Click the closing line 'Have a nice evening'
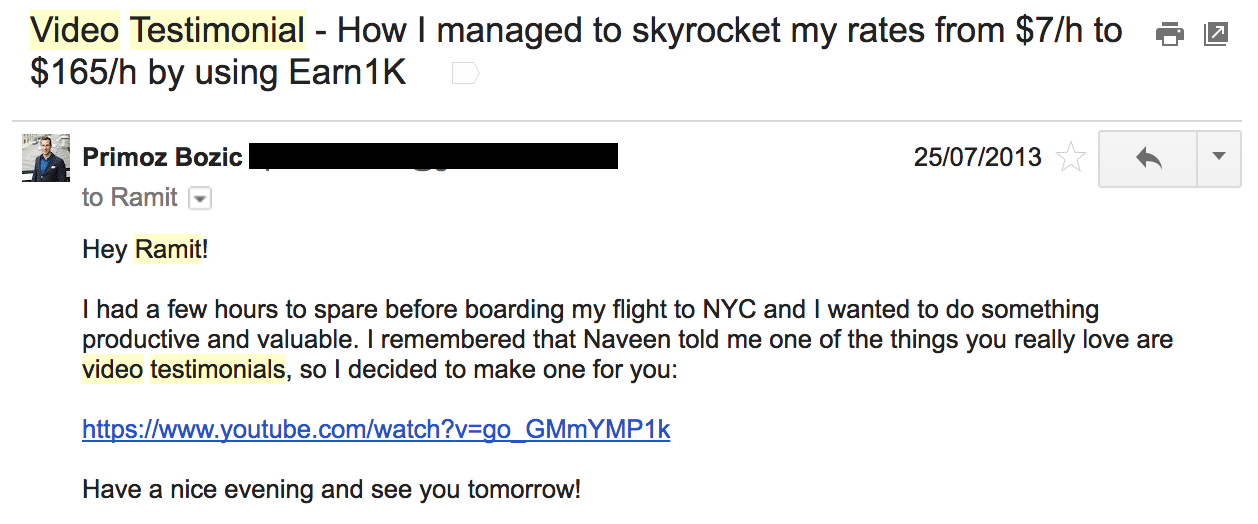 tap(331, 490)
